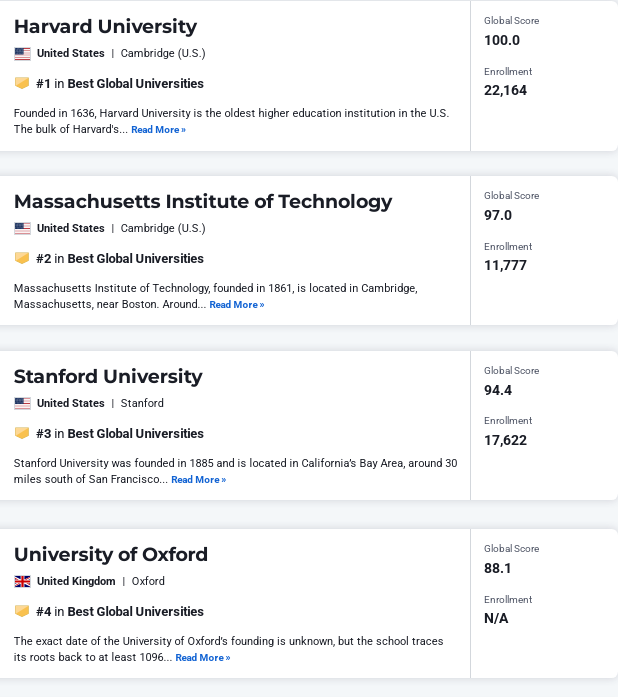Screen dimensions: 618x697
Task: Click the US flag icon under Stanford University
Action: point(22,404)
